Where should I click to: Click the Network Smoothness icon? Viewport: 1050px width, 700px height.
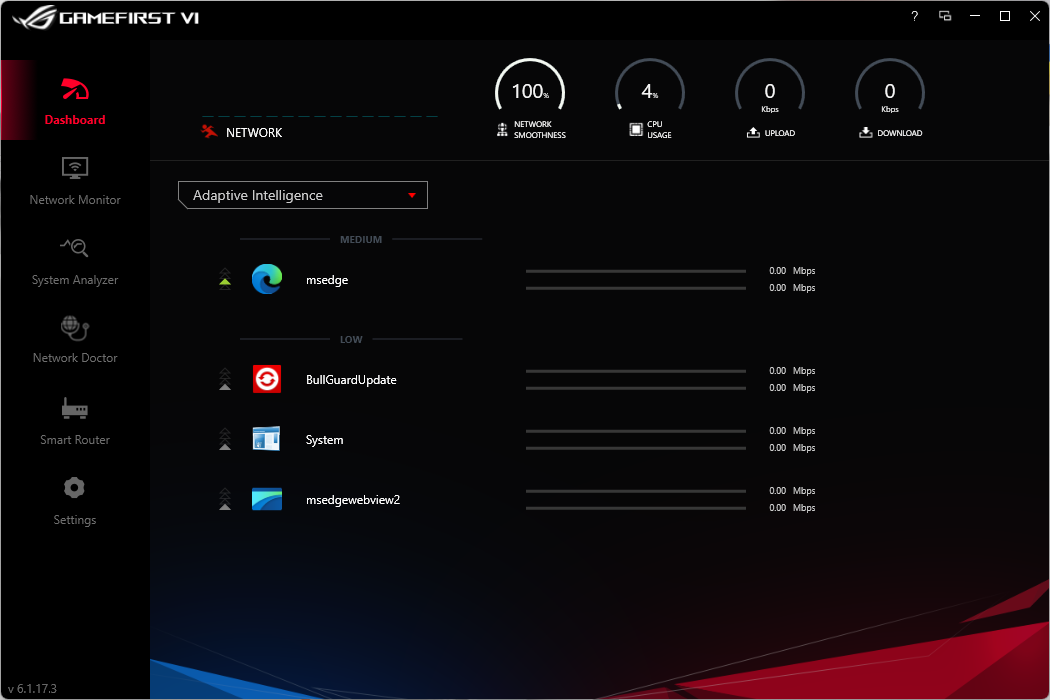click(502, 129)
